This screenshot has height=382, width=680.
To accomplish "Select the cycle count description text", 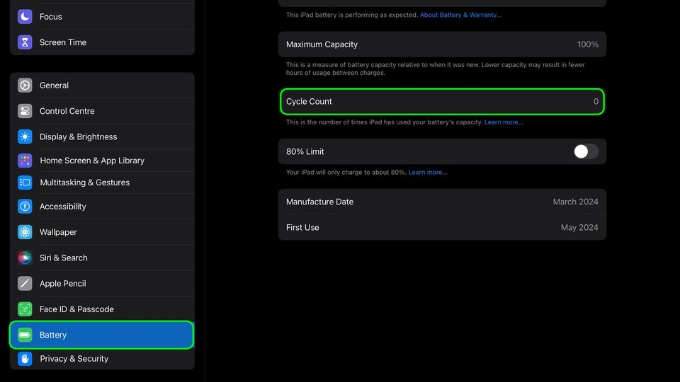I will 384,122.
